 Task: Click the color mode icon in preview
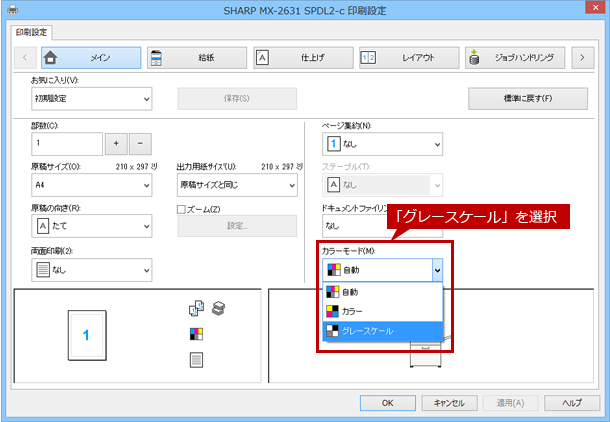196,334
